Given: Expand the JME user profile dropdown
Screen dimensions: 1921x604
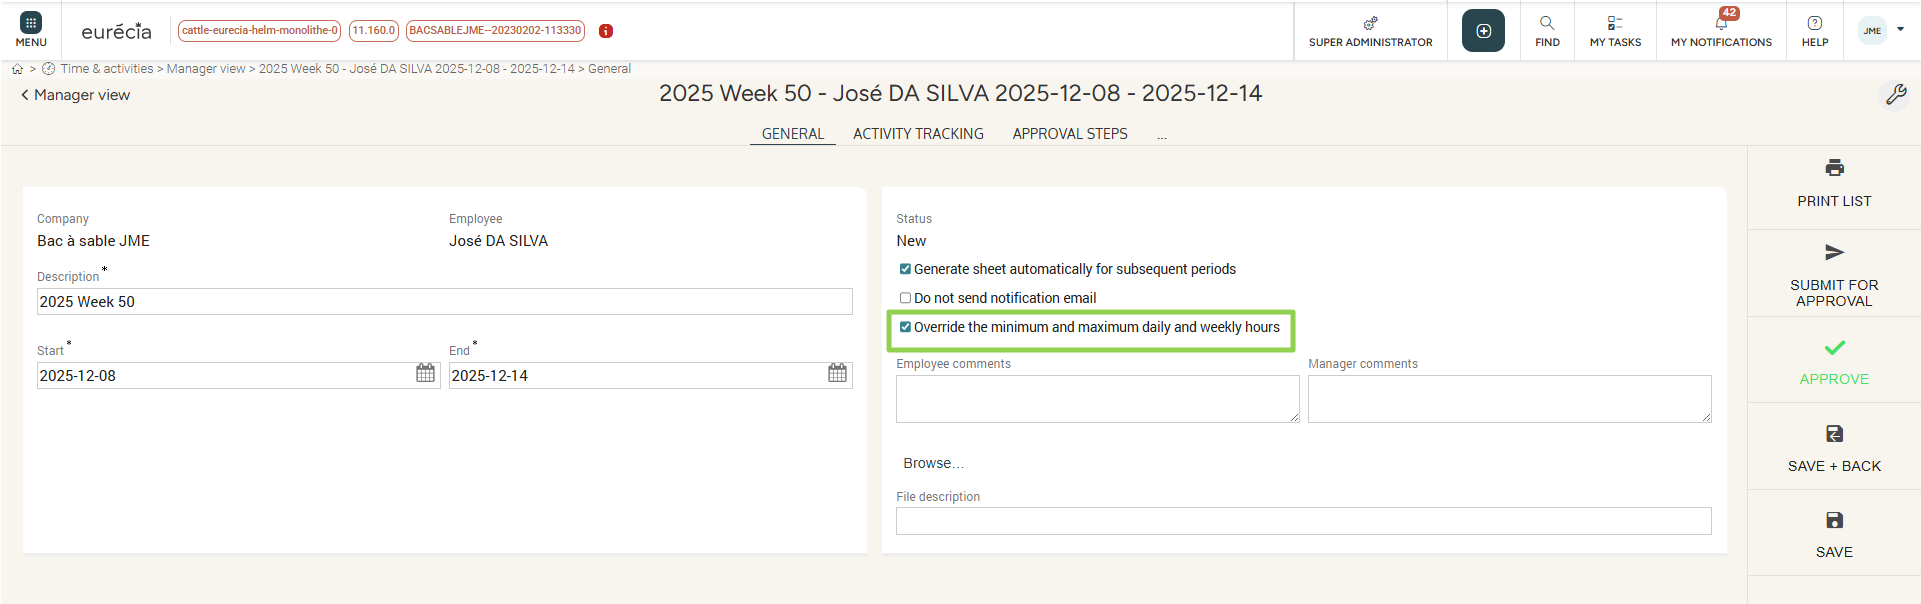Looking at the screenshot, I should [x=1900, y=30].
